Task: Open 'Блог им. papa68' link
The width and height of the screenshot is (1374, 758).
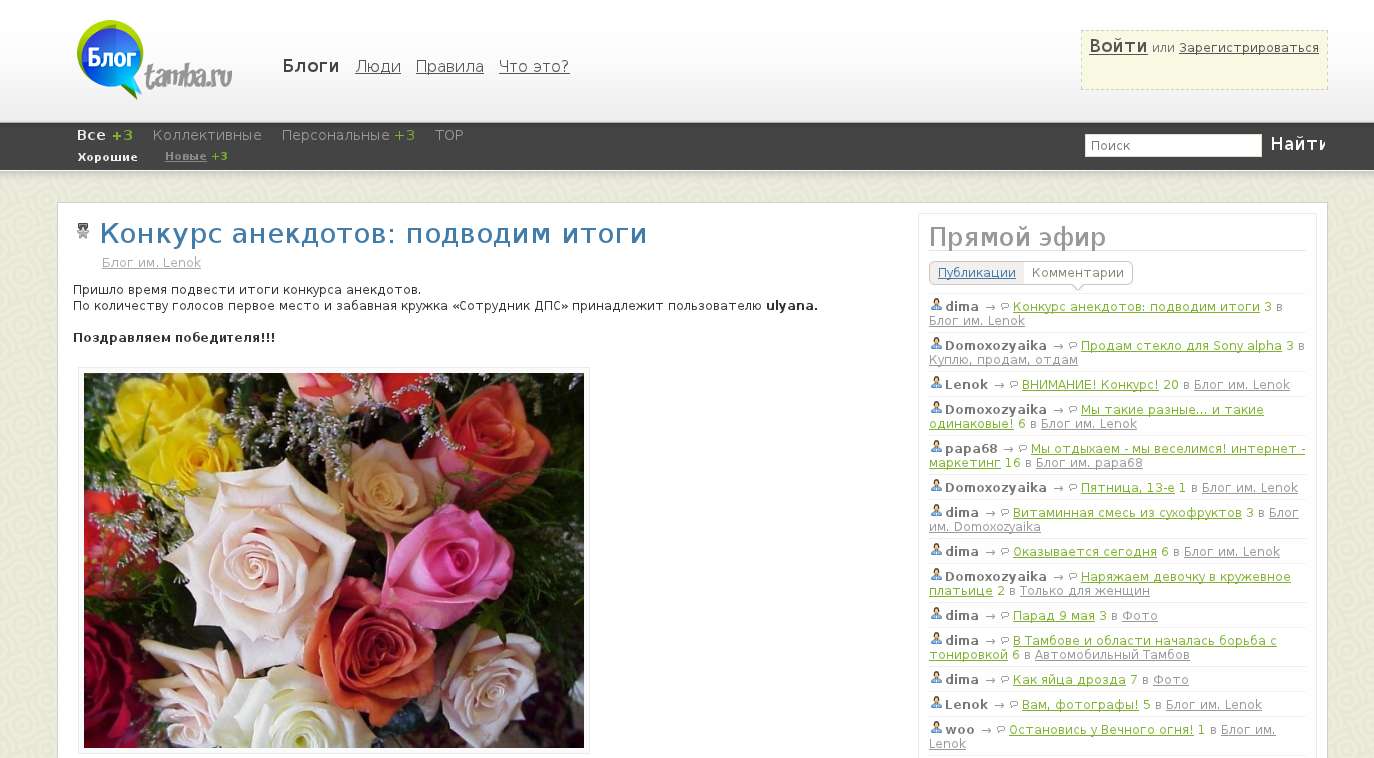Action: [1089, 463]
